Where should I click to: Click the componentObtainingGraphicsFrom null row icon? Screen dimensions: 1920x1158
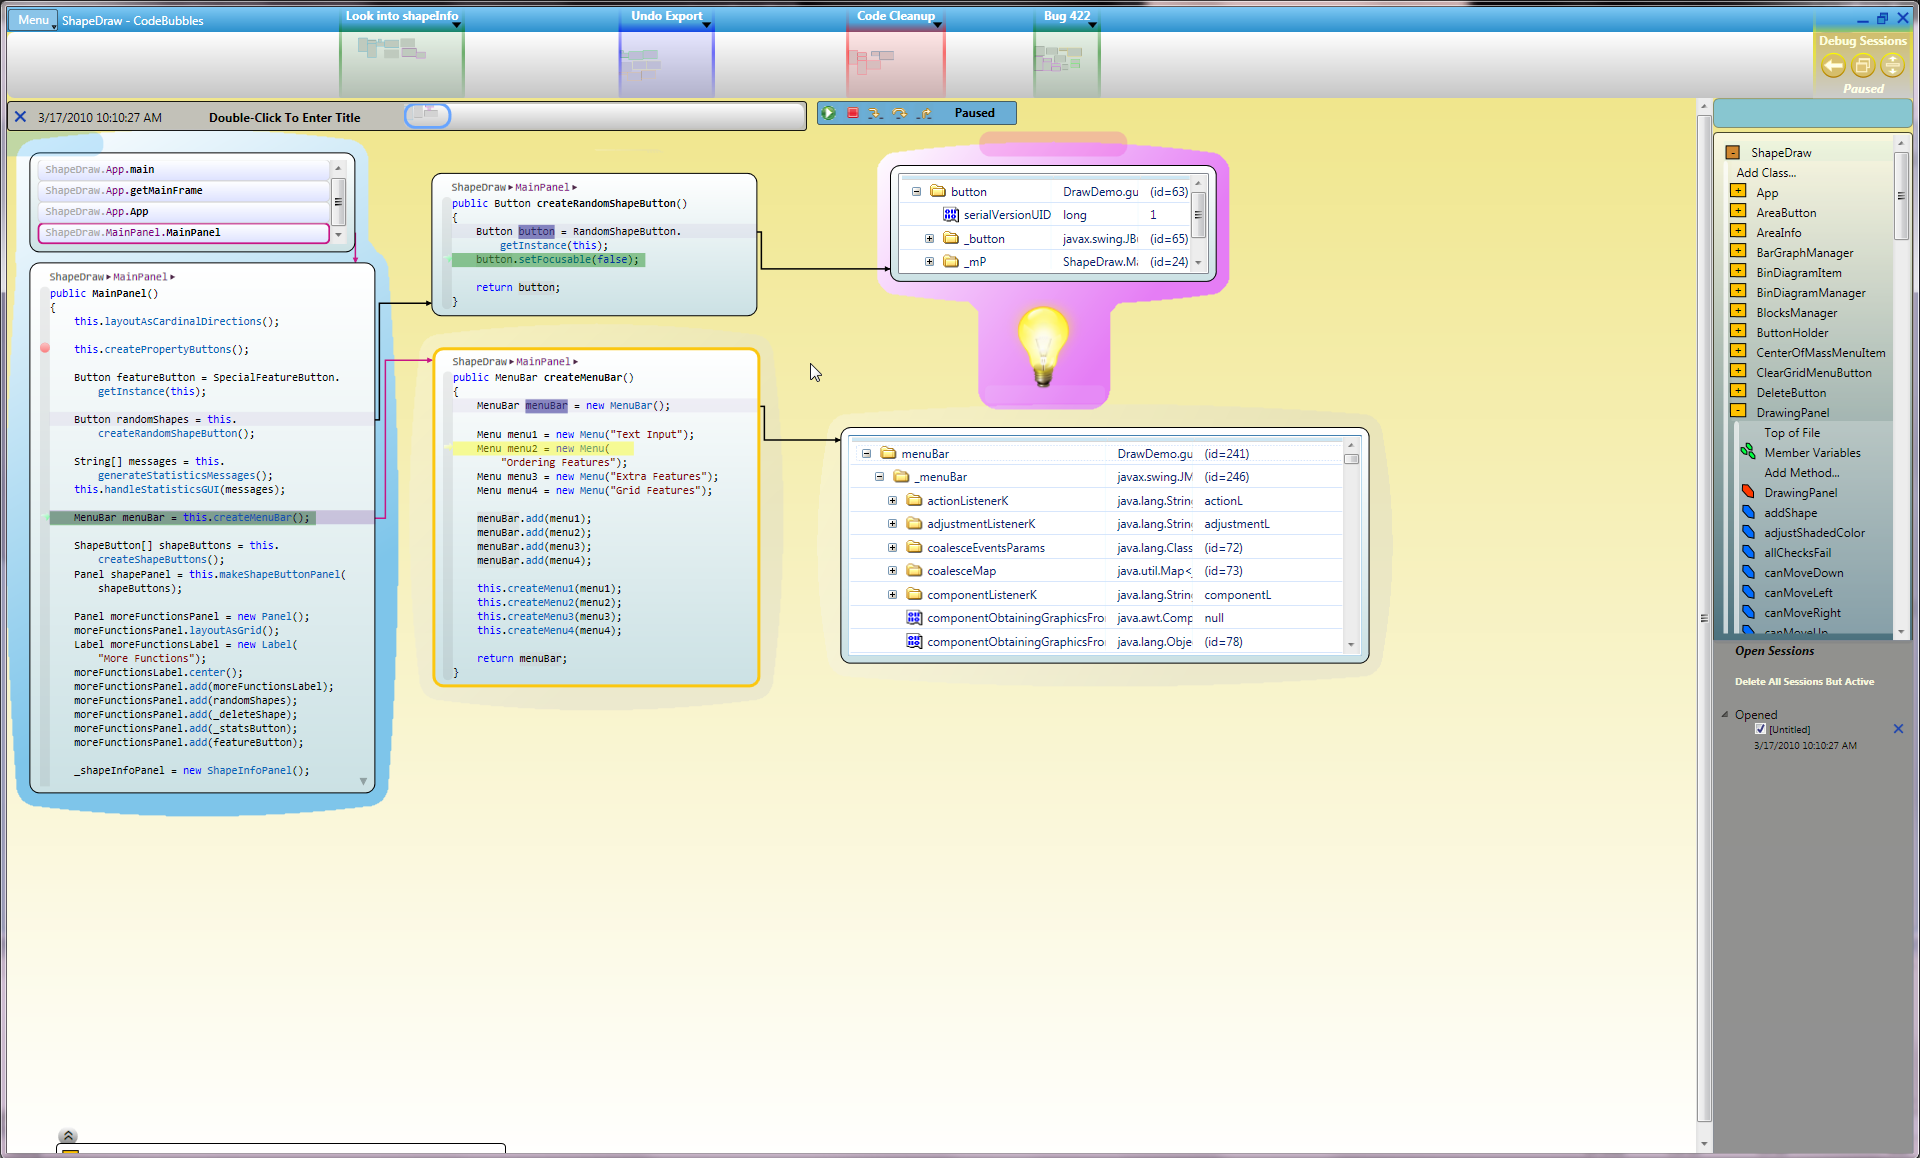coord(914,618)
